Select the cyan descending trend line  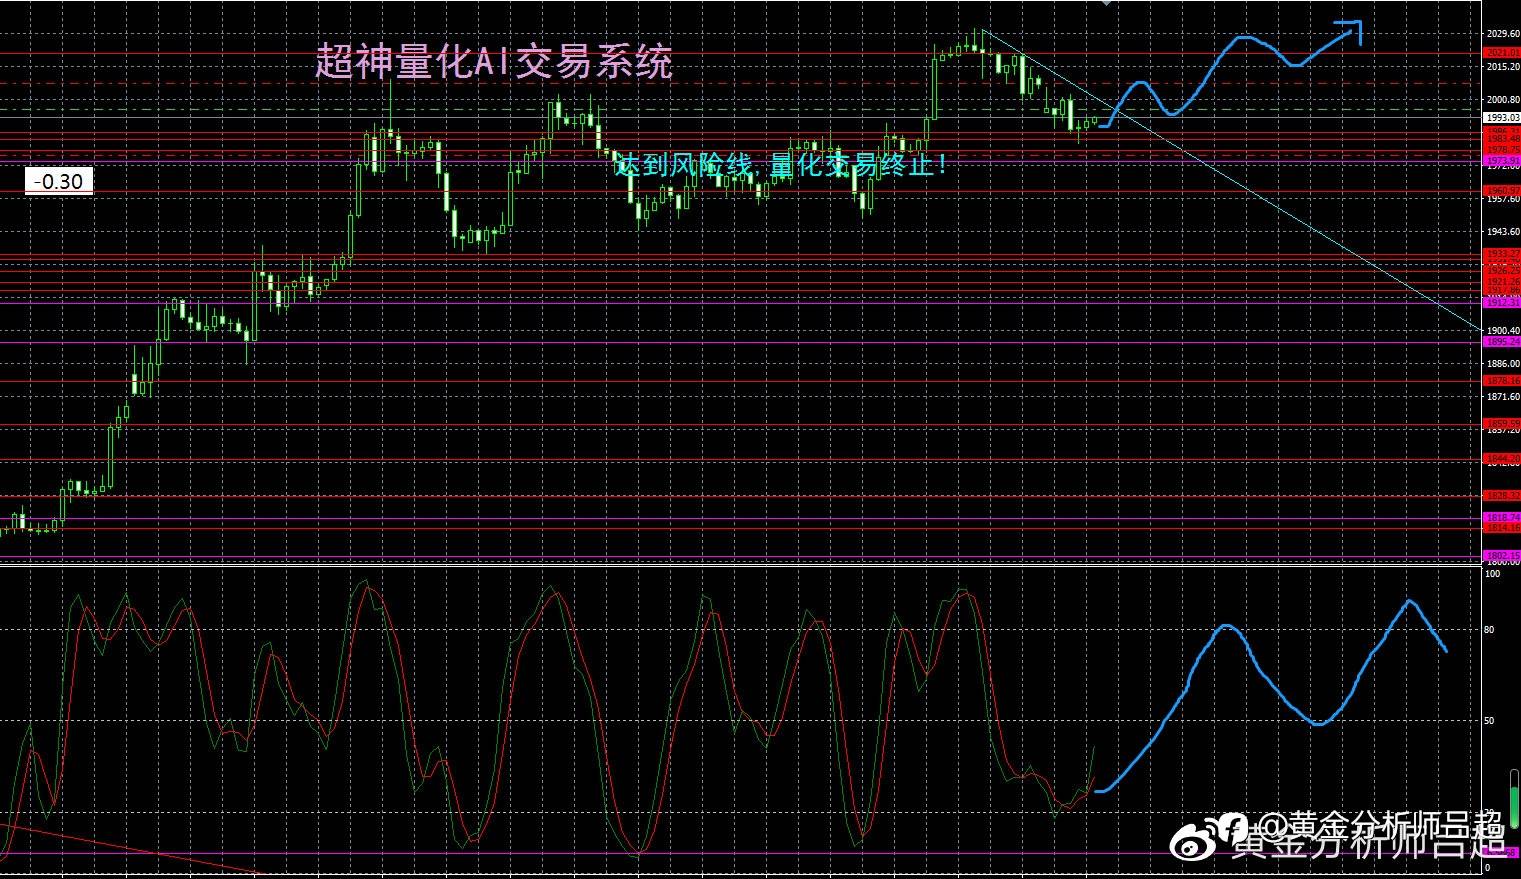[x=1230, y=180]
